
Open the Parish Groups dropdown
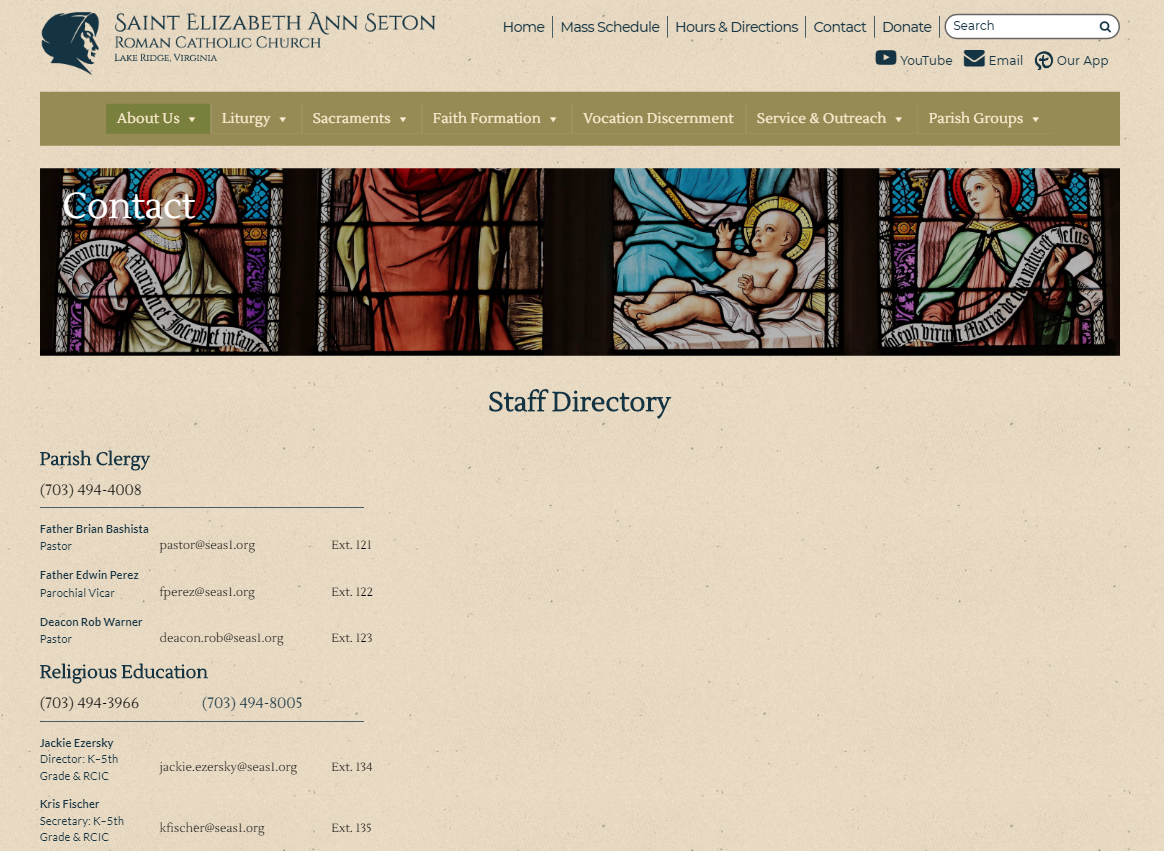pyautogui.click(x=984, y=118)
